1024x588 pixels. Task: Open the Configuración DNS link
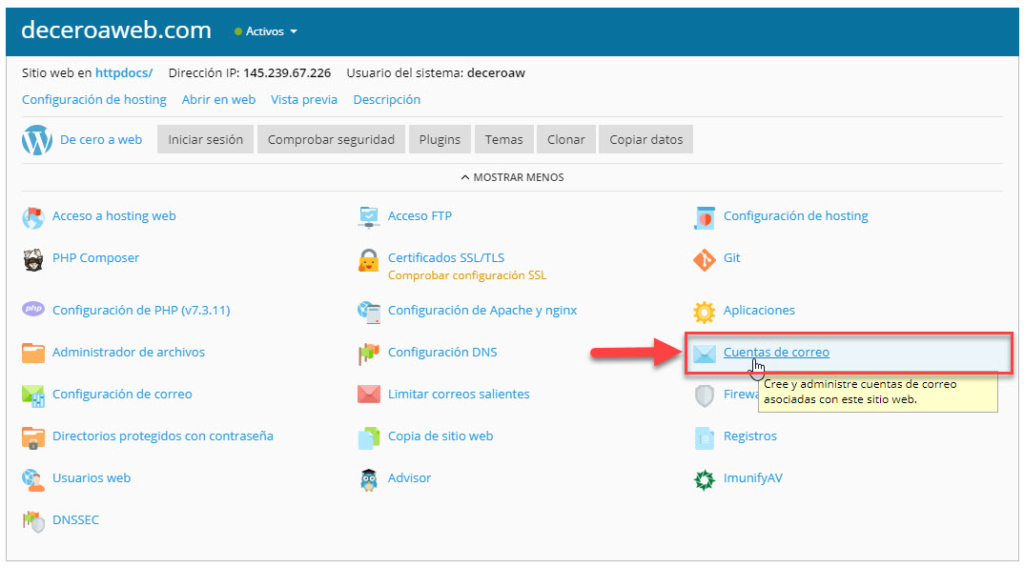pos(442,351)
